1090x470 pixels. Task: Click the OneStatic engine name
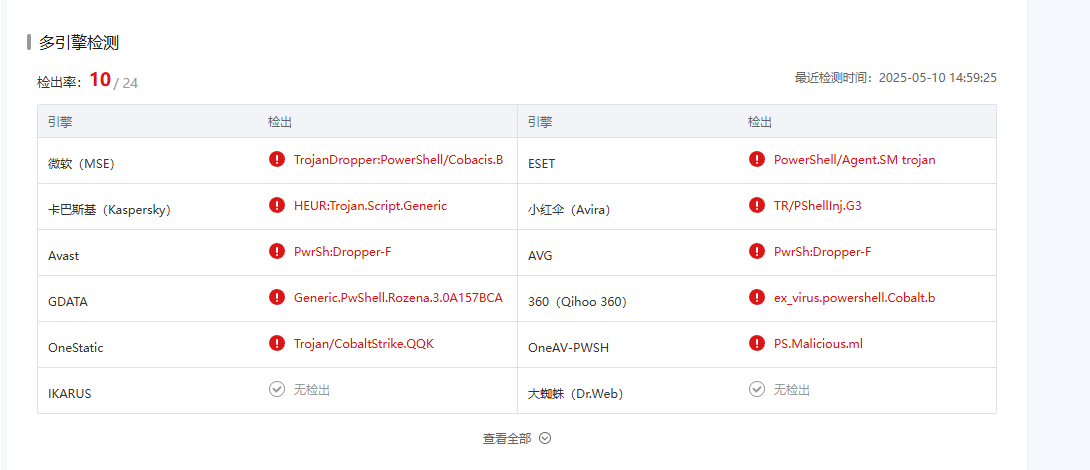[76, 348]
